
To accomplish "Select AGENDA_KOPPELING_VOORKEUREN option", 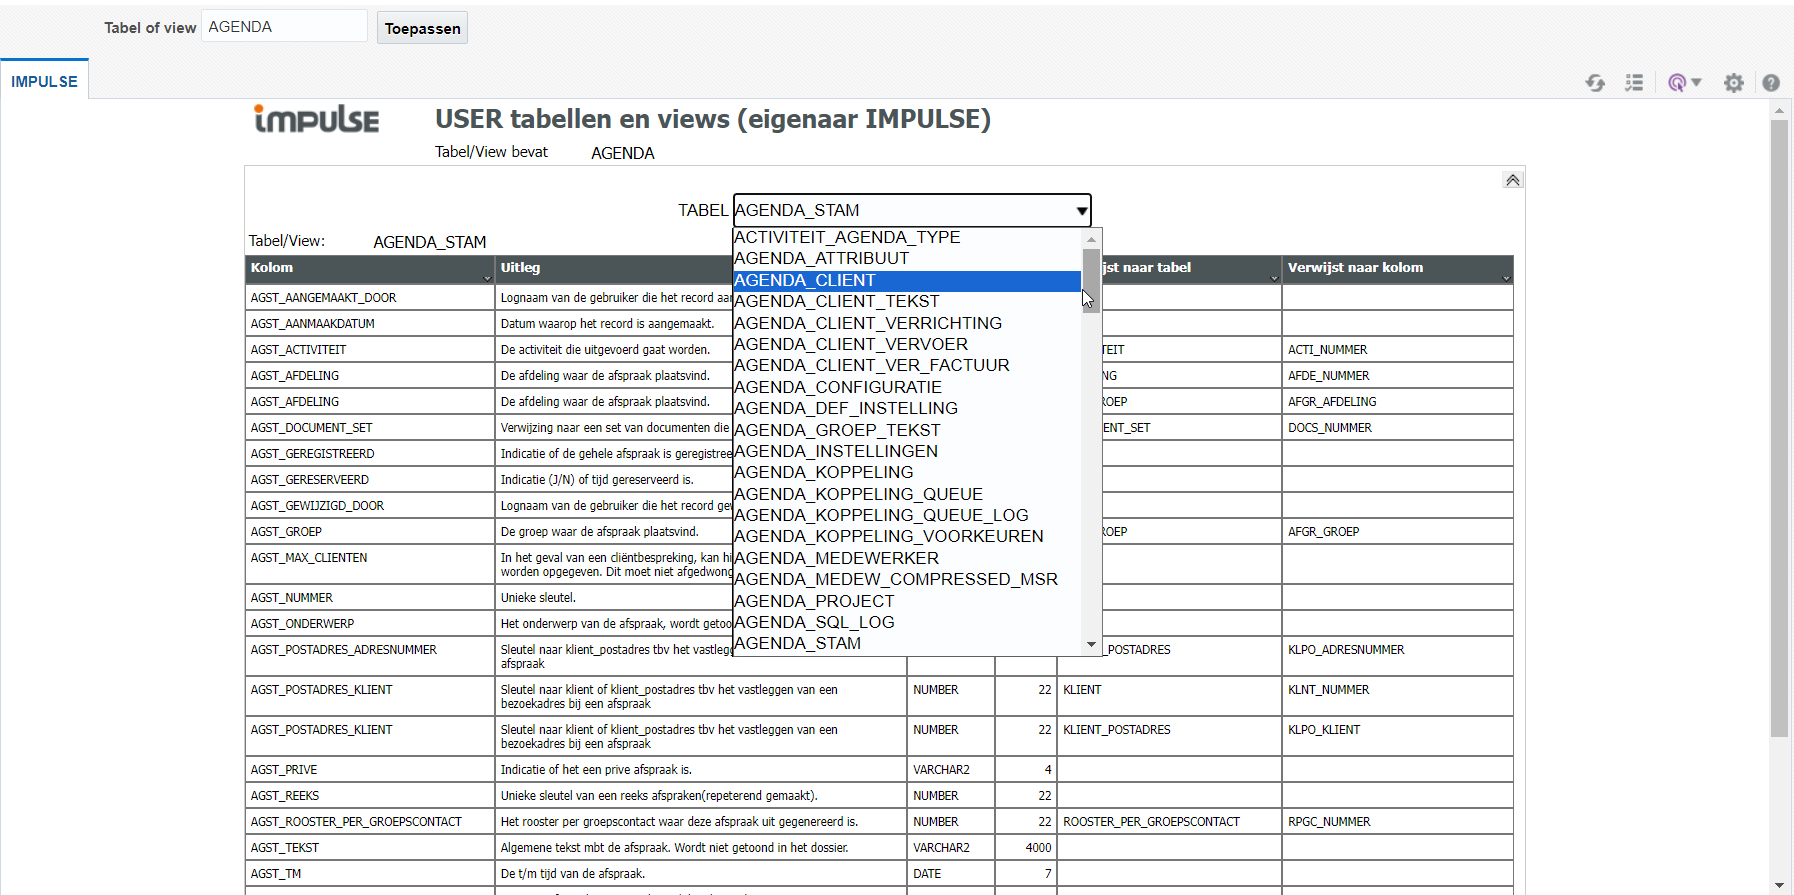I will pos(907,536).
